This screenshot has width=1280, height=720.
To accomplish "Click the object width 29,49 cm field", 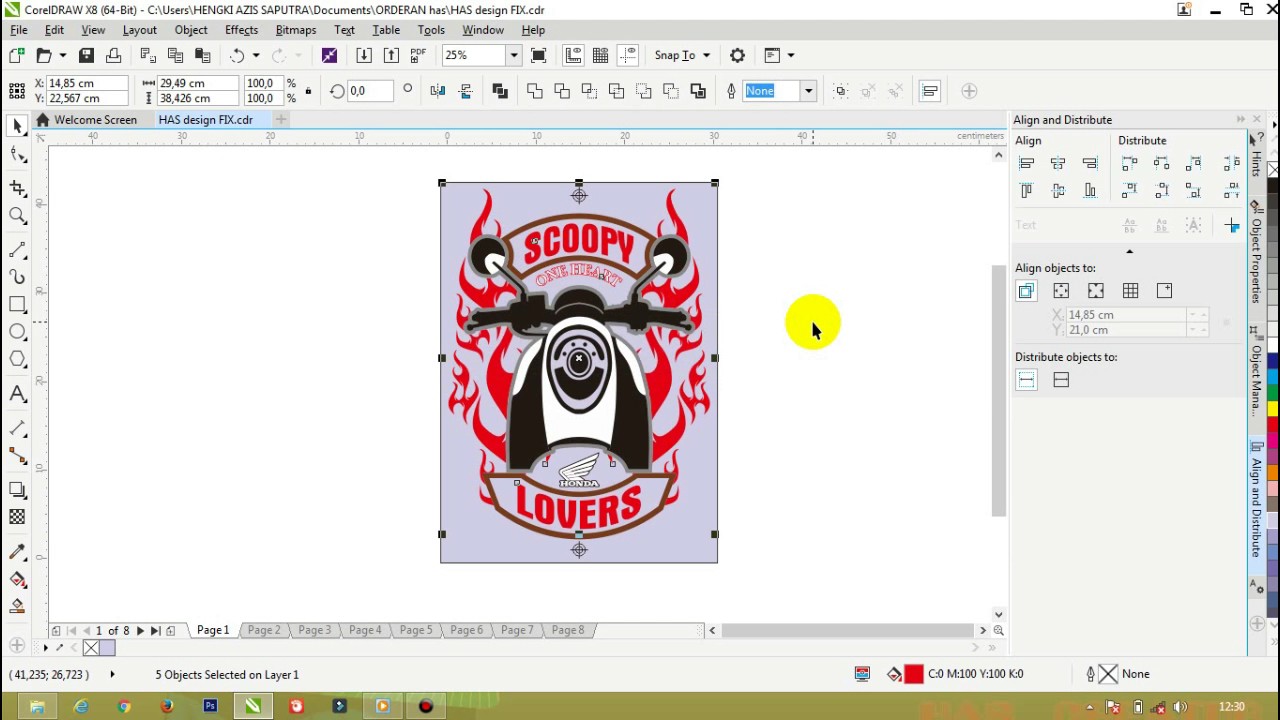I will (x=198, y=83).
